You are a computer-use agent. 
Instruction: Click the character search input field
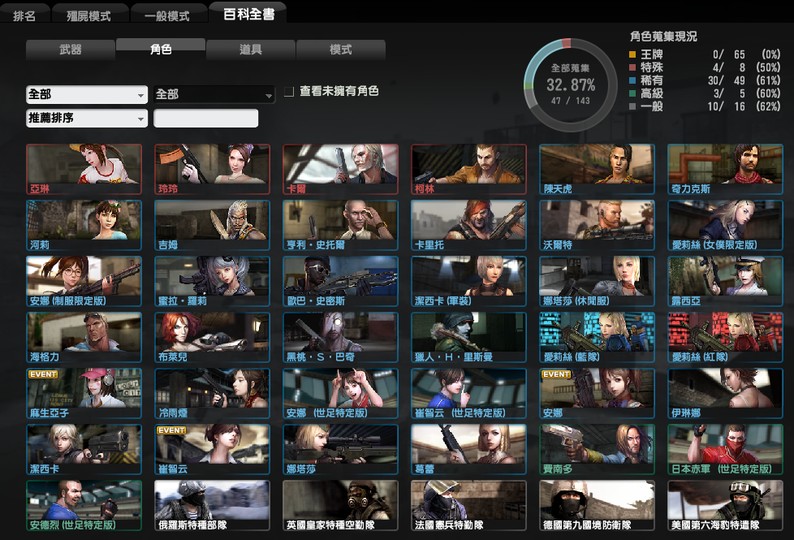206,118
